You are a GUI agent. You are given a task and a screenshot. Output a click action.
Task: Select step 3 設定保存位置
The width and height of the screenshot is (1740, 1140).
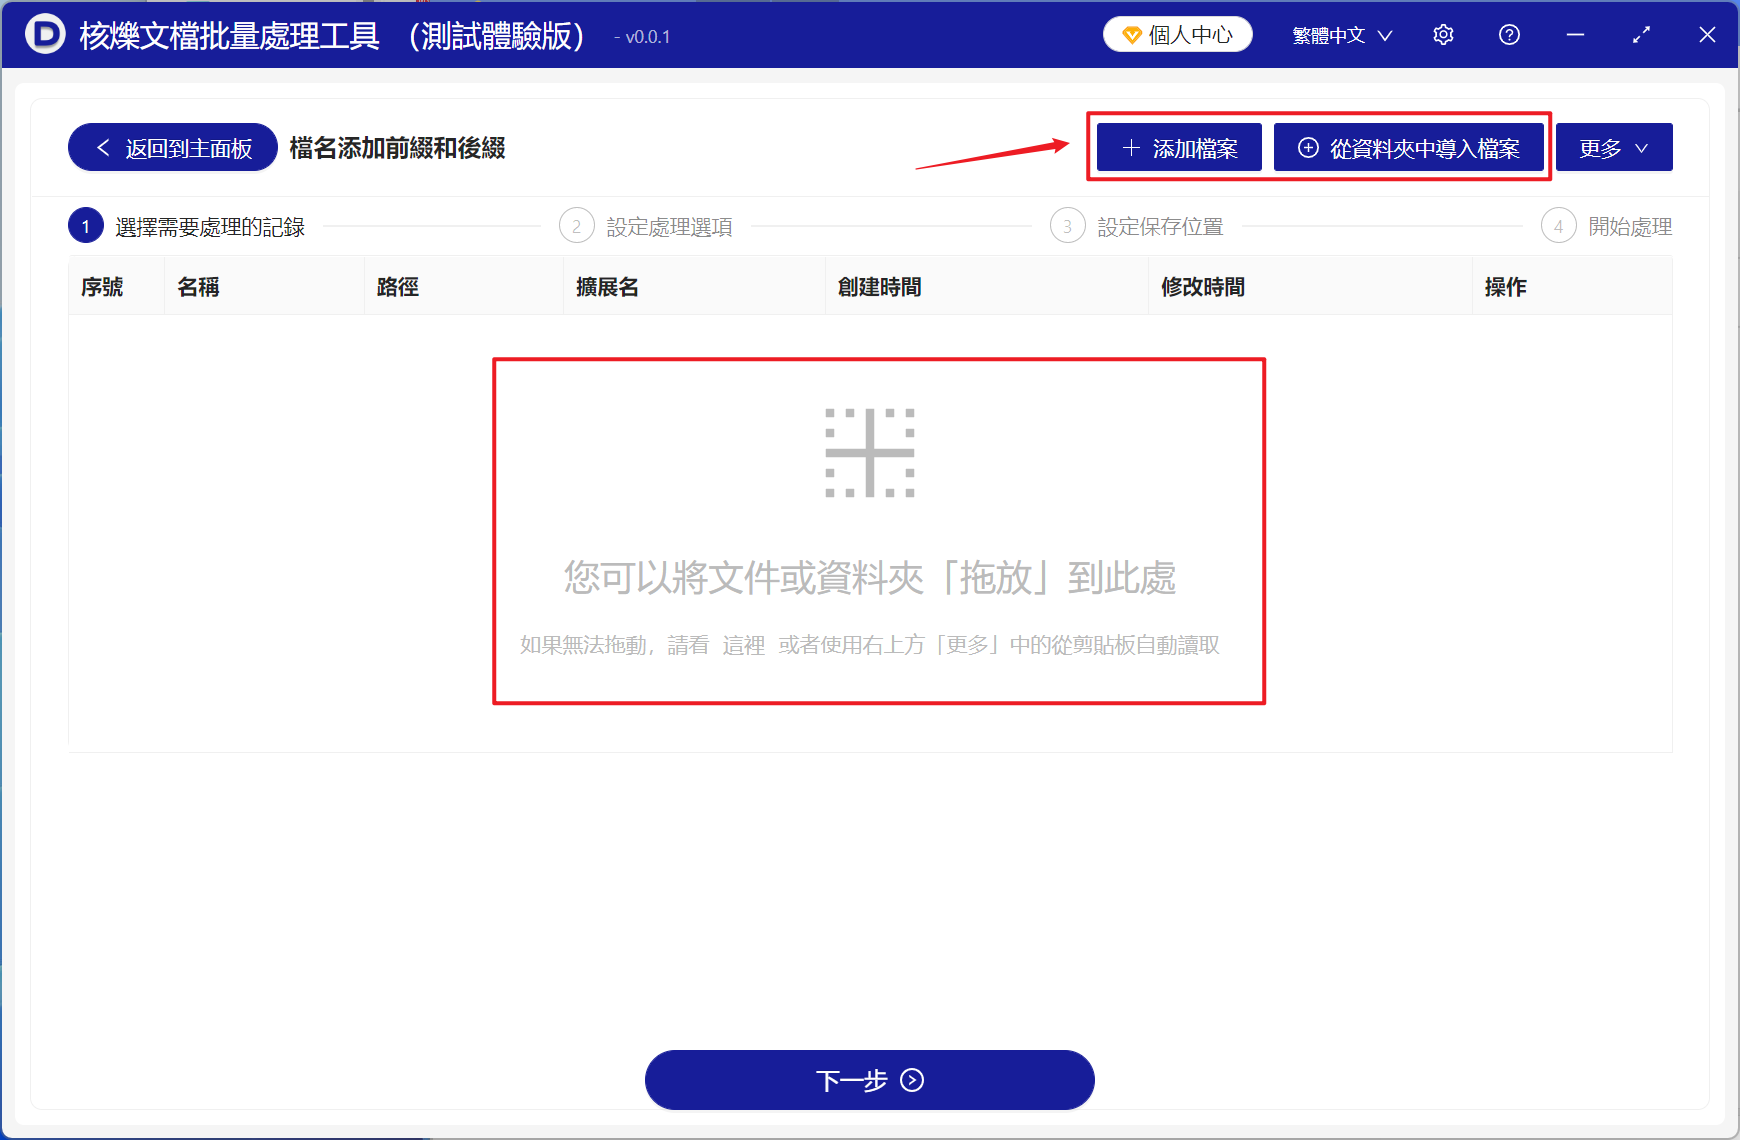(x=1137, y=227)
